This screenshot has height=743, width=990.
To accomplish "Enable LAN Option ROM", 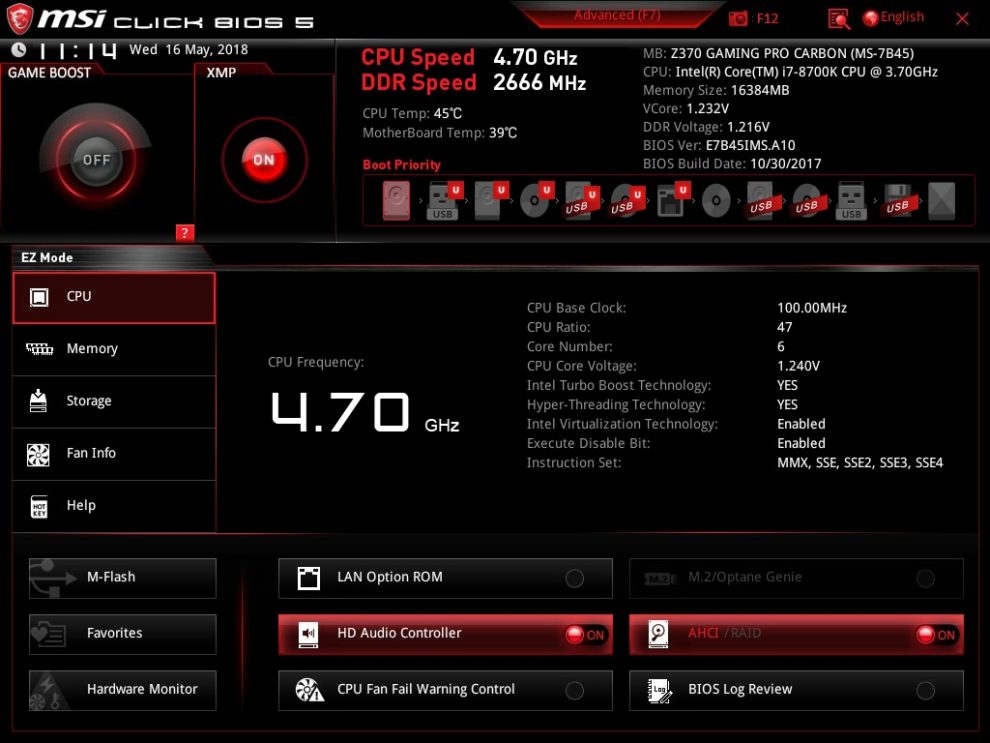I will coord(575,578).
